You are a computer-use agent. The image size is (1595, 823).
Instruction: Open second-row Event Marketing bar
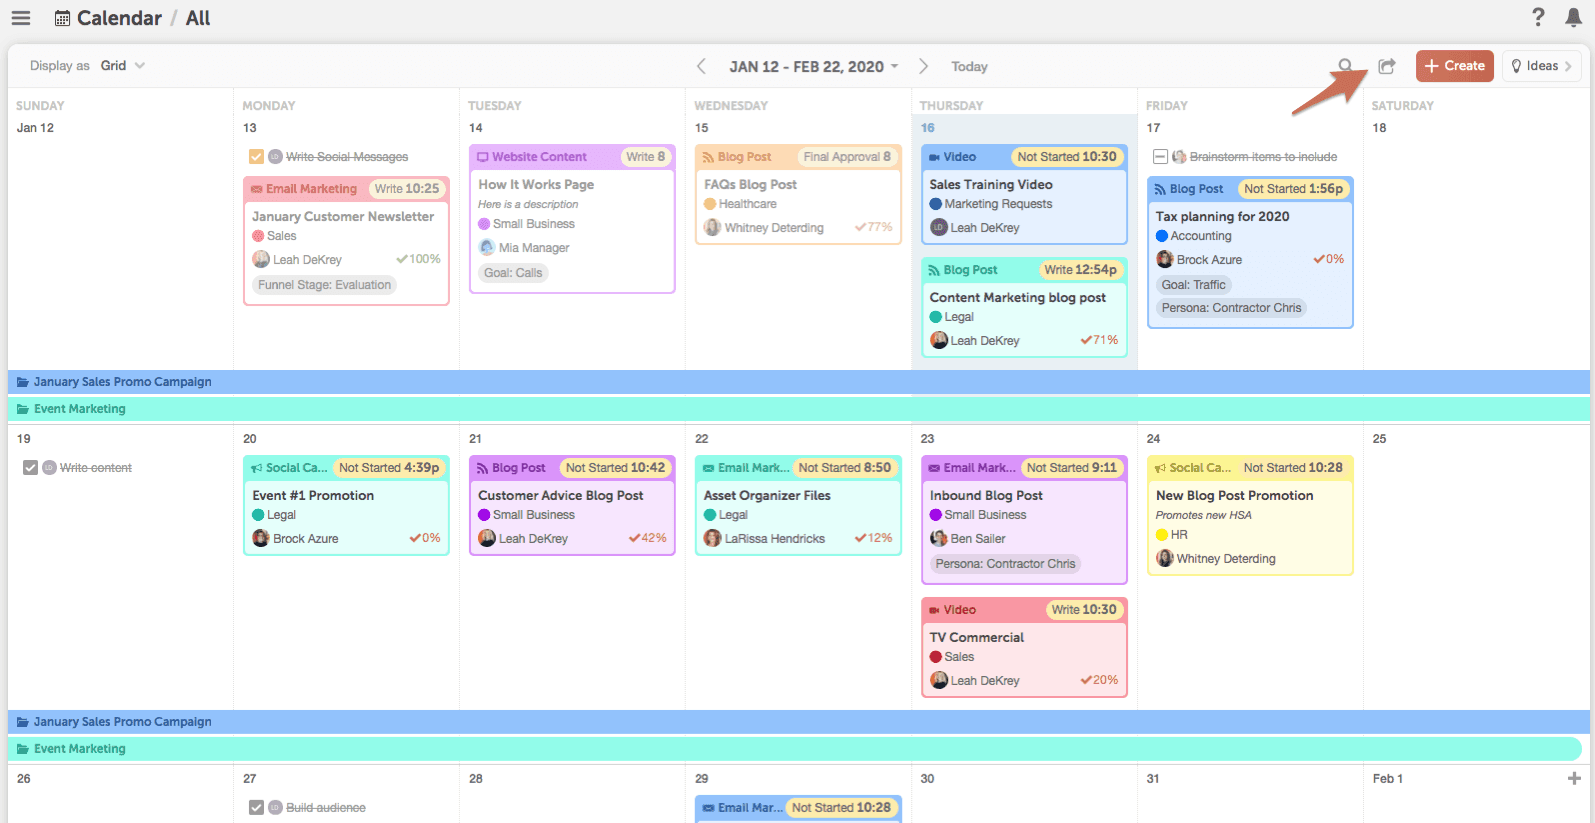click(795, 749)
